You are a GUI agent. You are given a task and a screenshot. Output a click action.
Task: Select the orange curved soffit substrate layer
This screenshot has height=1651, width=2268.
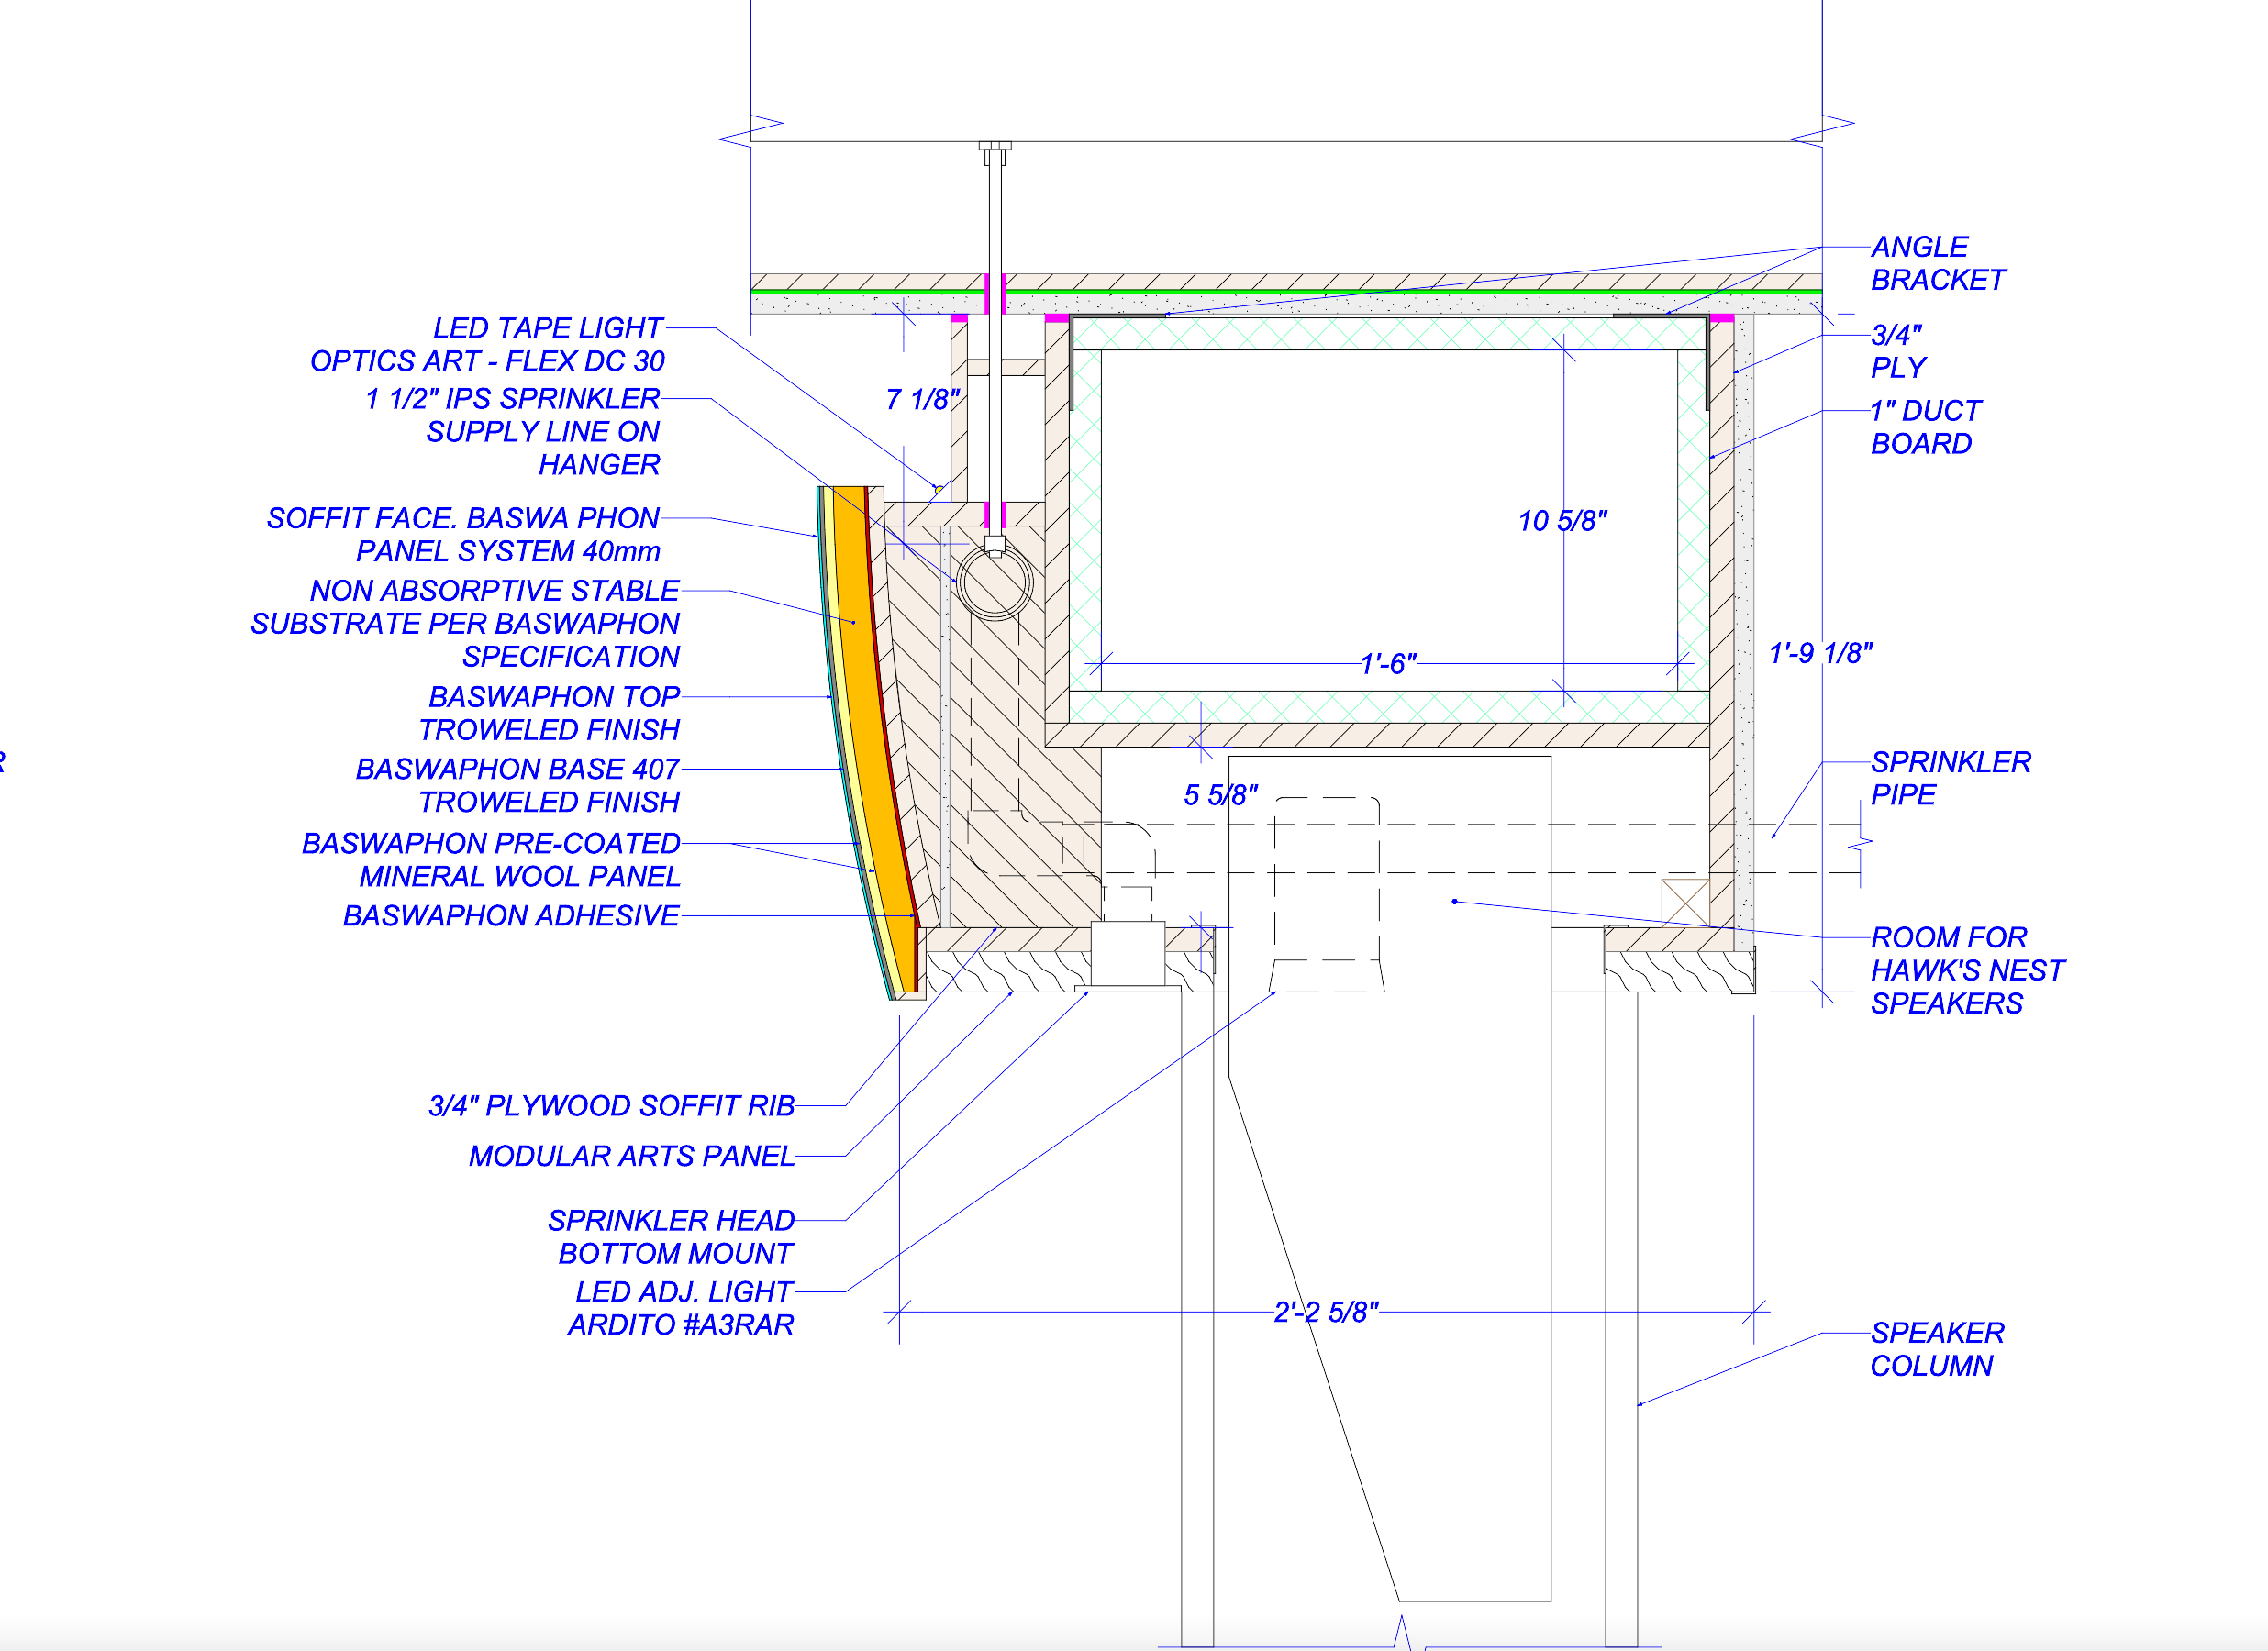click(862, 690)
